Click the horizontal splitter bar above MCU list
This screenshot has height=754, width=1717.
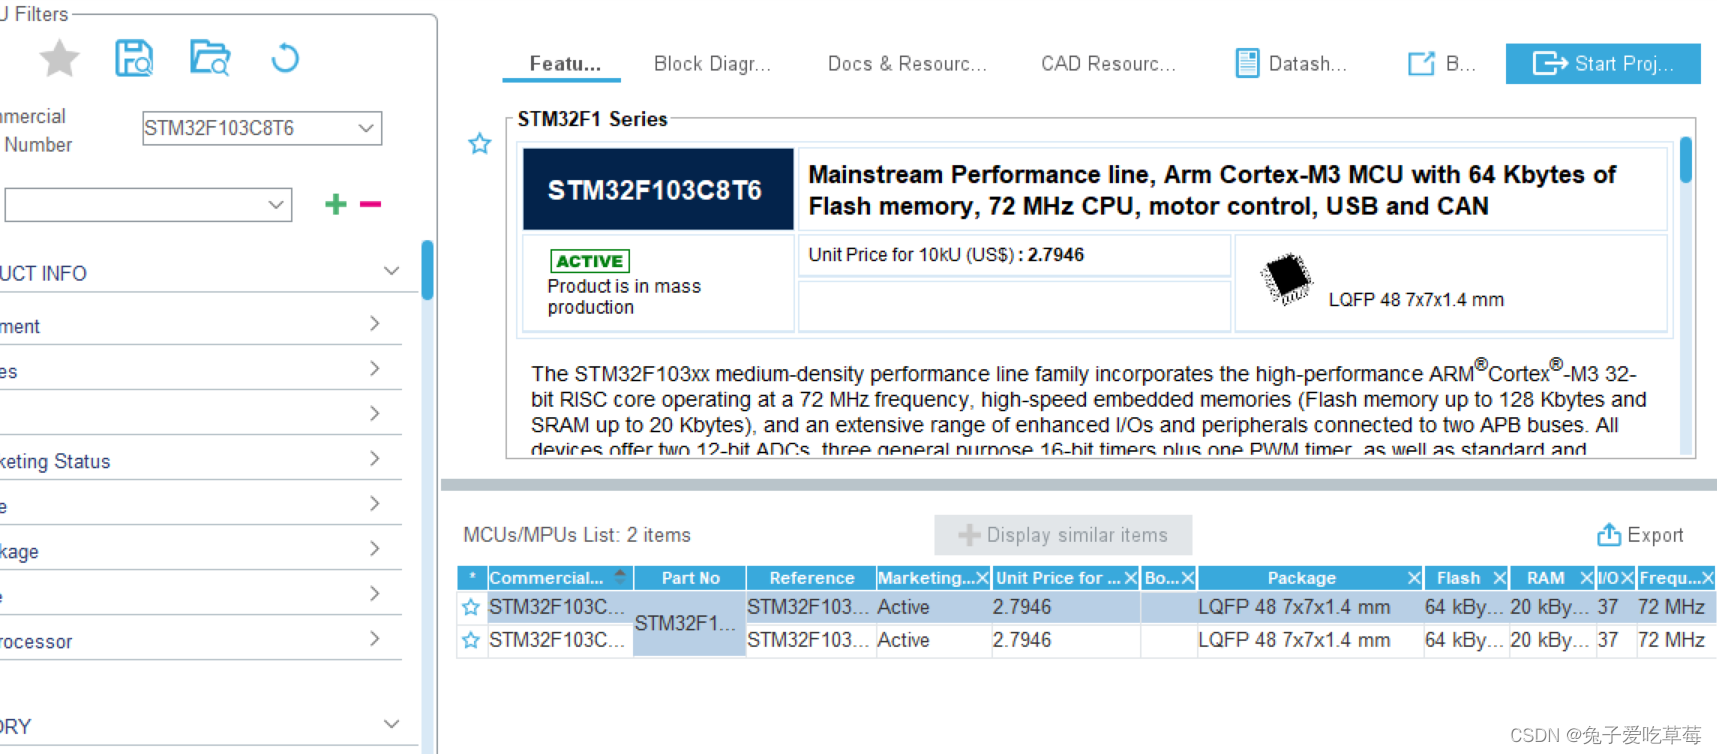(x=1079, y=485)
